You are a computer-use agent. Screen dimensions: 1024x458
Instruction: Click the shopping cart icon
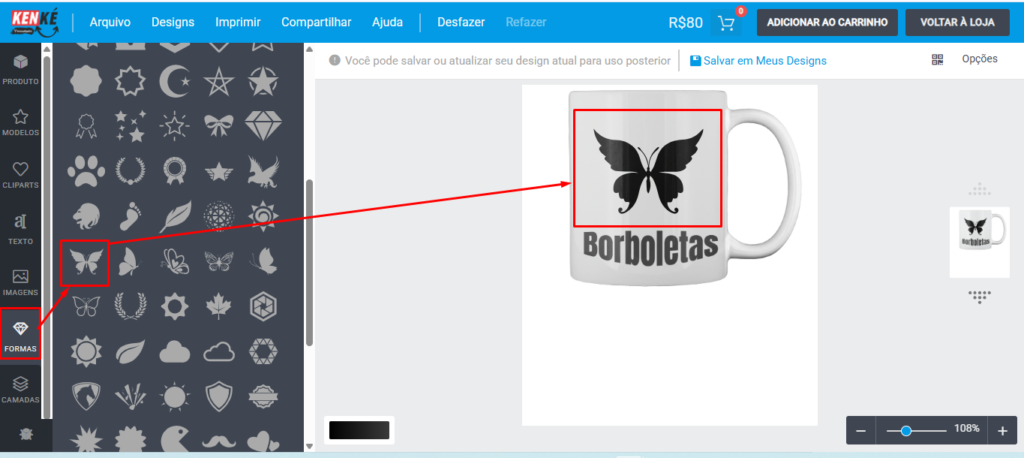(726, 22)
